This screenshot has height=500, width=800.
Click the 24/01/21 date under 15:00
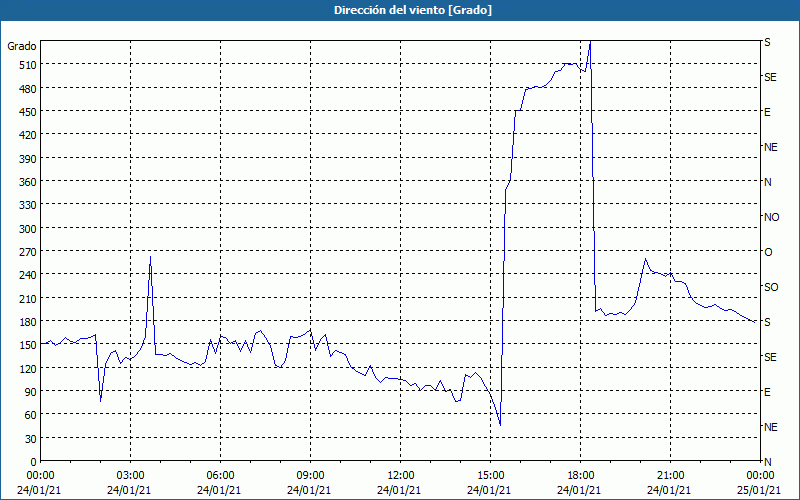(490, 490)
